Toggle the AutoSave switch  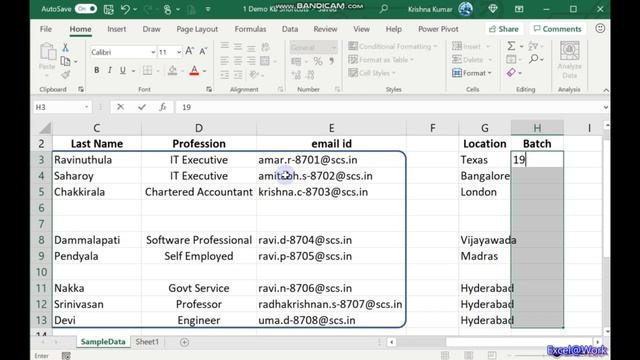86,9
